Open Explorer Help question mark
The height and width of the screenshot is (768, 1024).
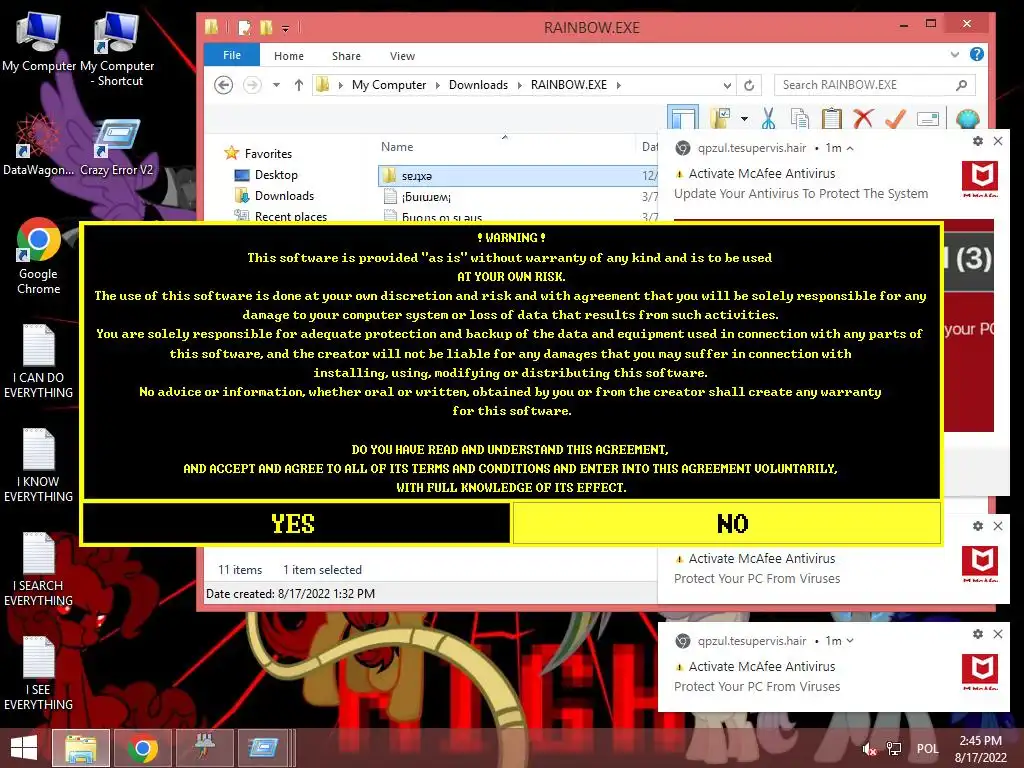pyautogui.click(x=977, y=54)
